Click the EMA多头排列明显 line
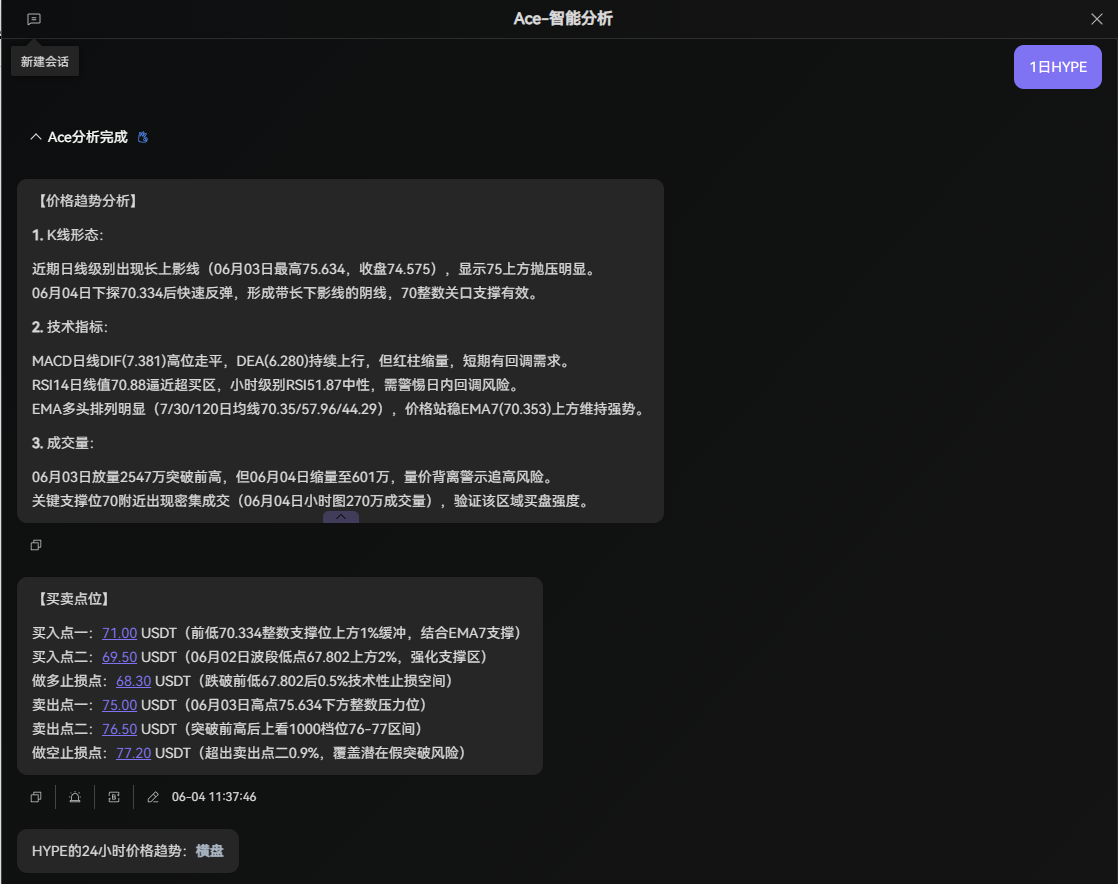Screen dimensions: 1118x884 click(341, 409)
